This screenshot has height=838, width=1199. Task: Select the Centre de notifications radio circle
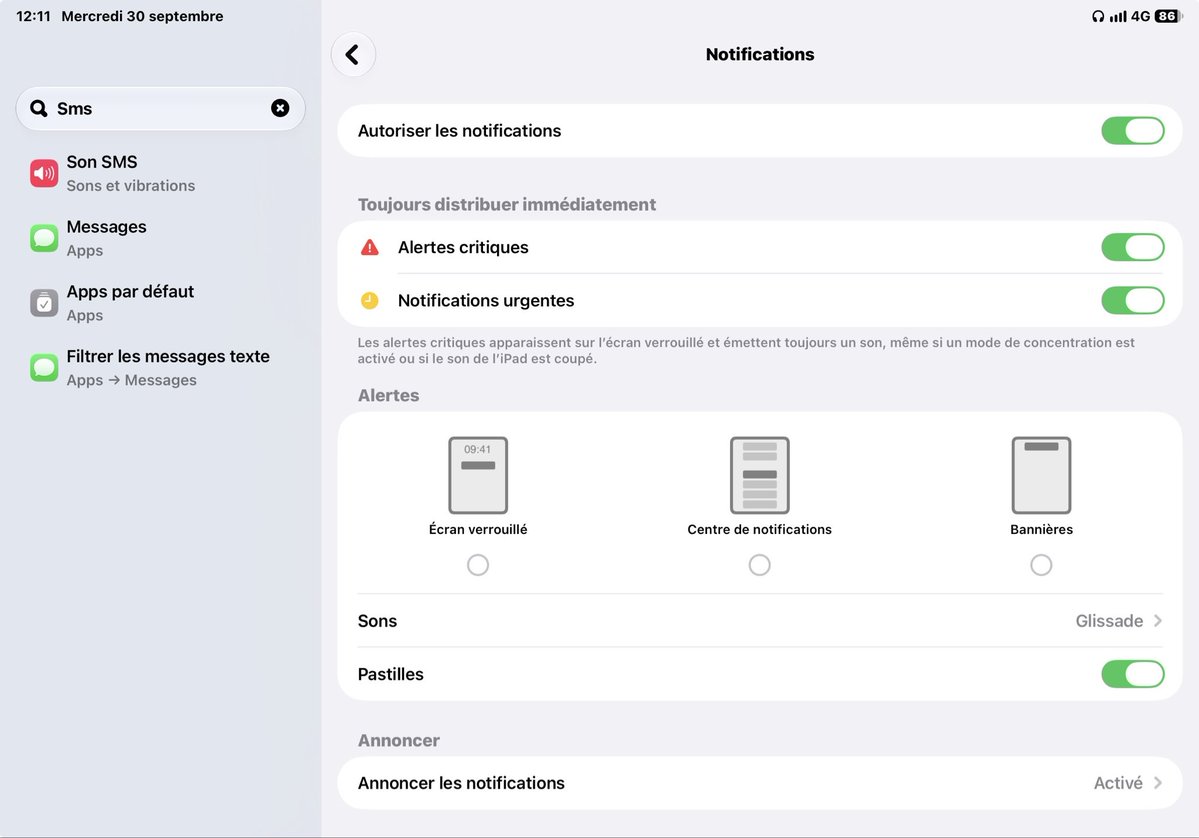point(759,565)
